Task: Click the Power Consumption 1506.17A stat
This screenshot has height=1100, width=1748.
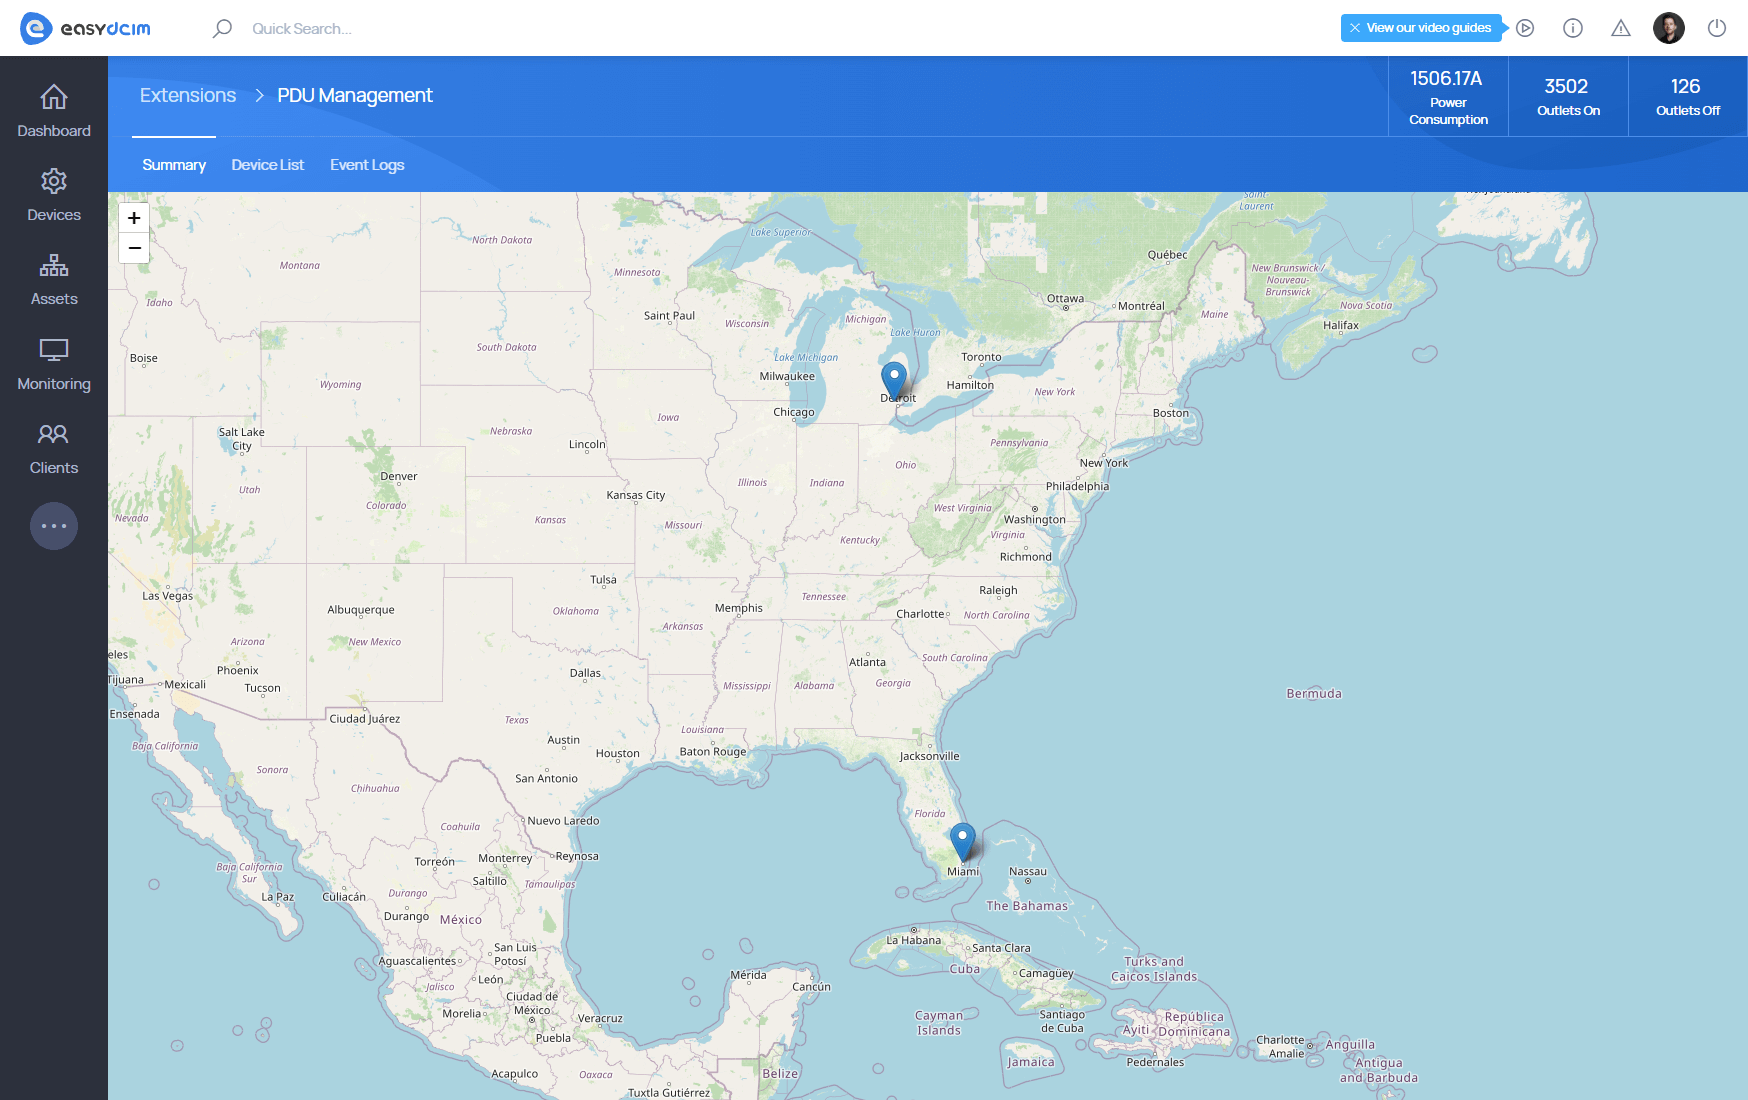Action: point(1448,96)
